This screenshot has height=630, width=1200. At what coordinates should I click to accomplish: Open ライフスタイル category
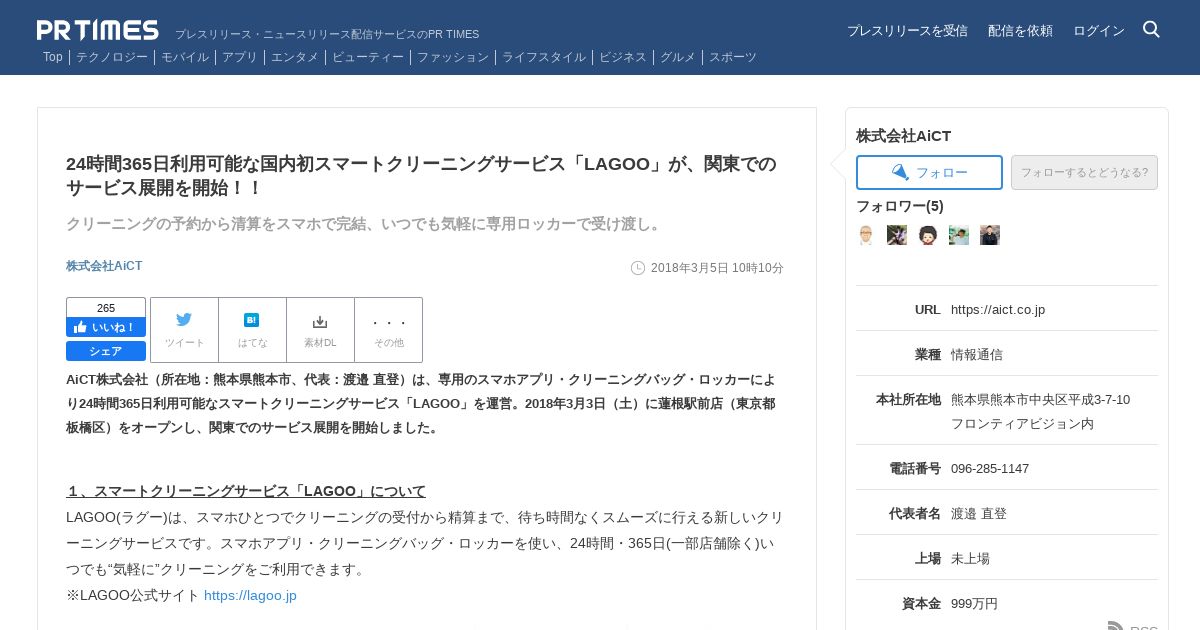(544, 57)
